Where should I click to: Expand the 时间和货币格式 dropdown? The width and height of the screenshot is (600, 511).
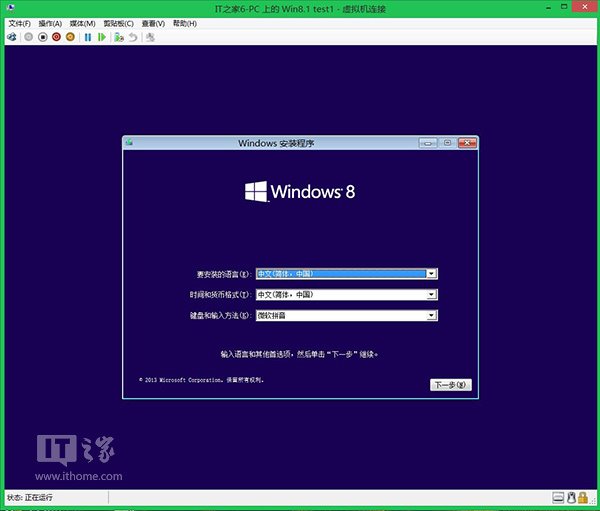pyautogui.click(x=431, y=294)
